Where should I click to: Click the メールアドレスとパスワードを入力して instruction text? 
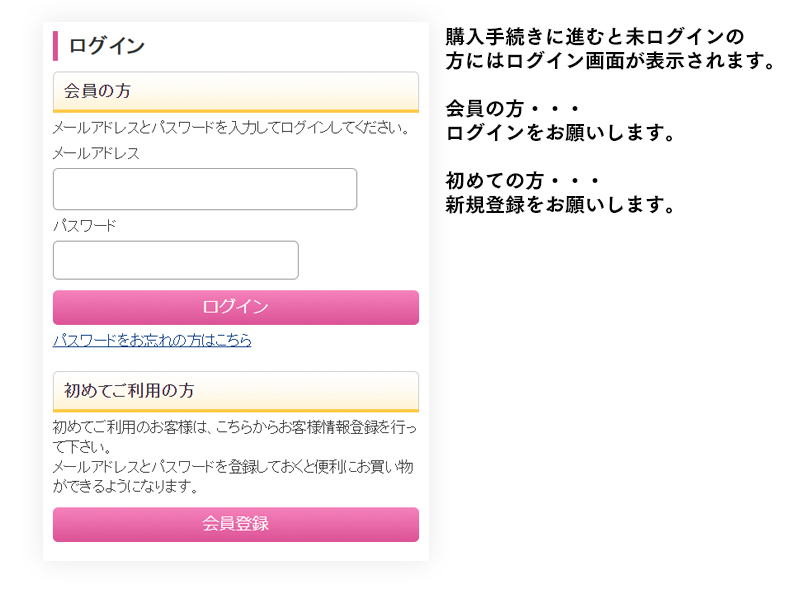[x=232, y=128]
